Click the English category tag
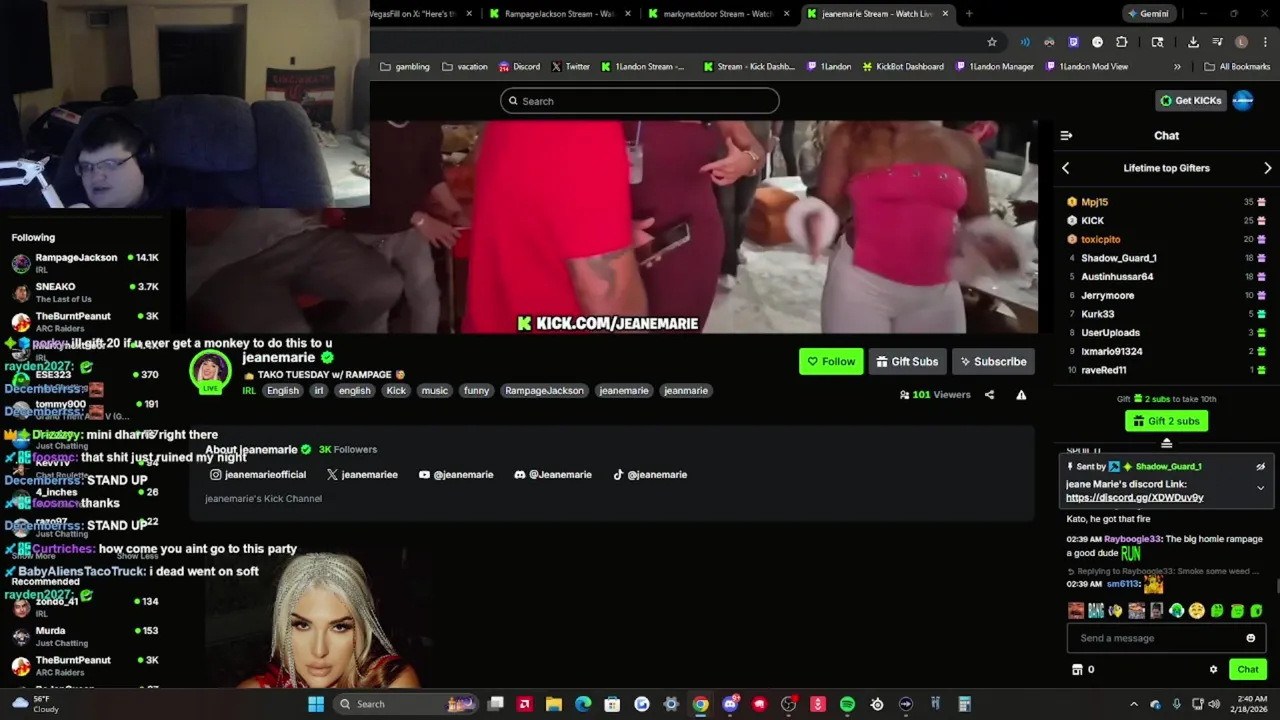 (x=283, y=391)
